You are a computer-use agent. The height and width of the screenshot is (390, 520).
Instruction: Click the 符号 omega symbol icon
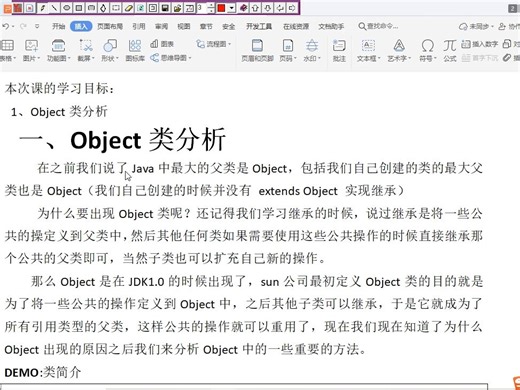click(427, 45)
